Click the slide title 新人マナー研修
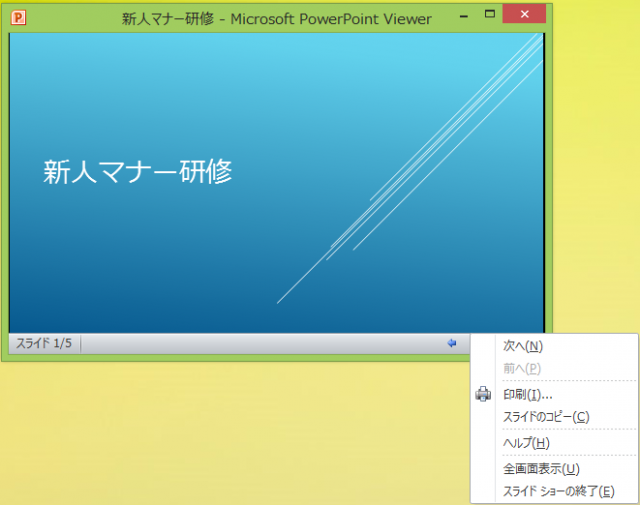The height and width of the screenshot is (505, 640). coord(138,172)
